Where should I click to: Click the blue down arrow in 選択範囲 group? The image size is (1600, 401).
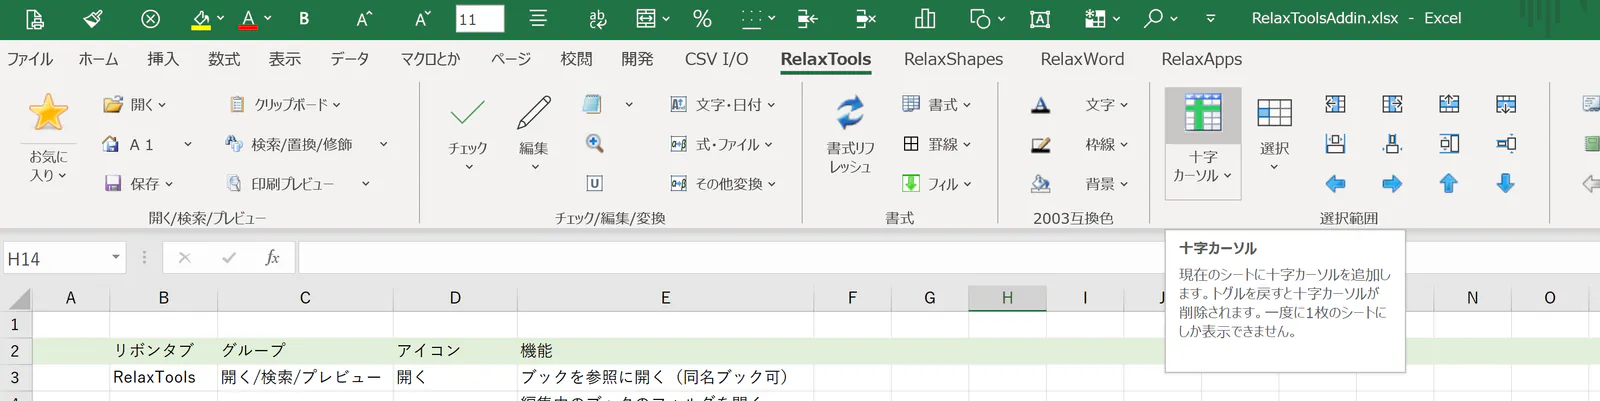tap(1506, 183)
